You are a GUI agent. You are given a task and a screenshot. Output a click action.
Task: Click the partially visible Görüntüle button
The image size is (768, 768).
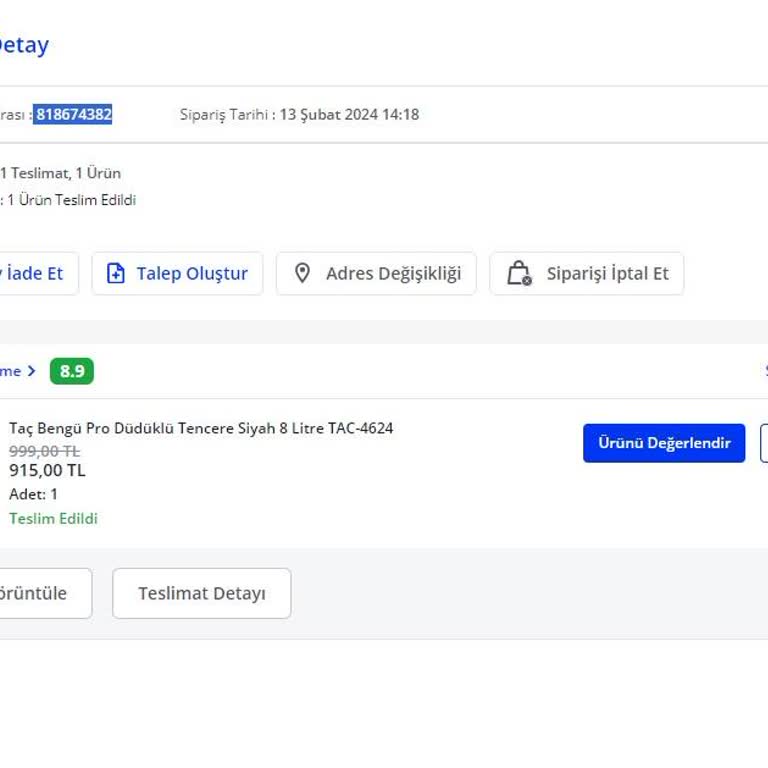pyautogui.click(x=40, y=593)
